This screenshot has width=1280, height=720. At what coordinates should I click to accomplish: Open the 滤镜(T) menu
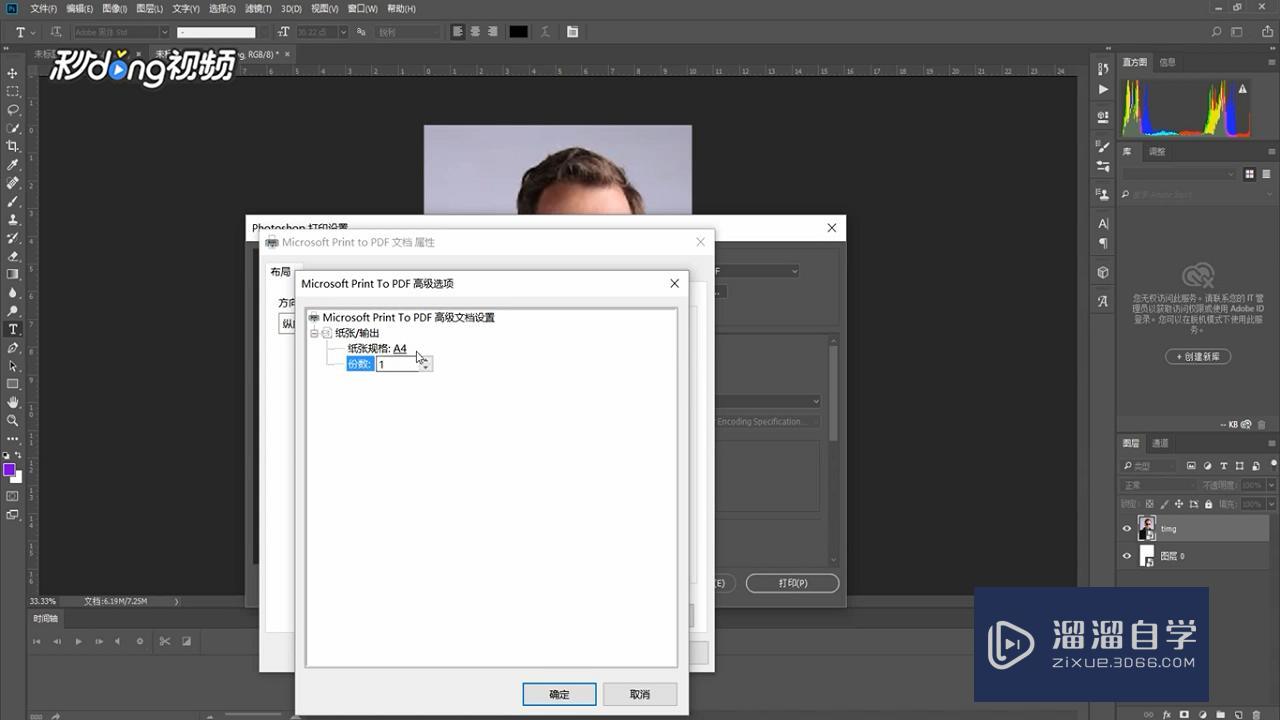pyautogui.click(x=258, y=9)
